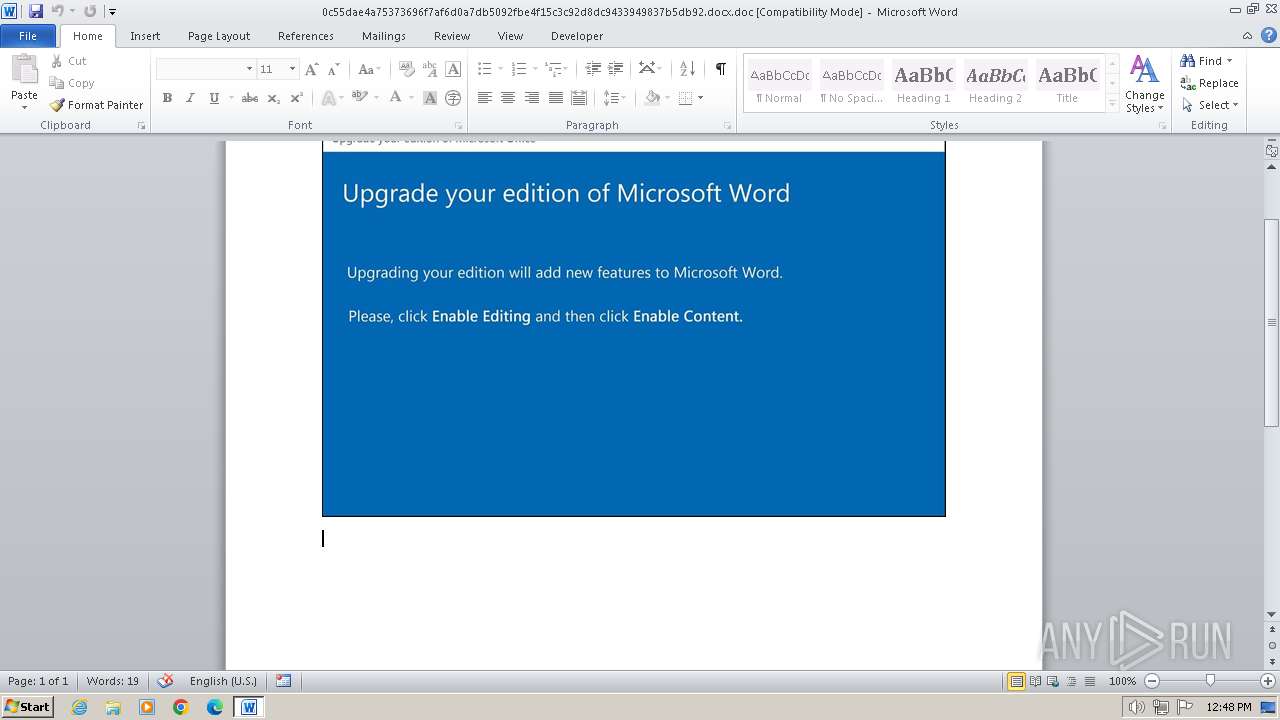Image resolution: width=1280 pixels, height=720 pixels.
Task: Click the Format Painter button
Action: pos(96,105)
